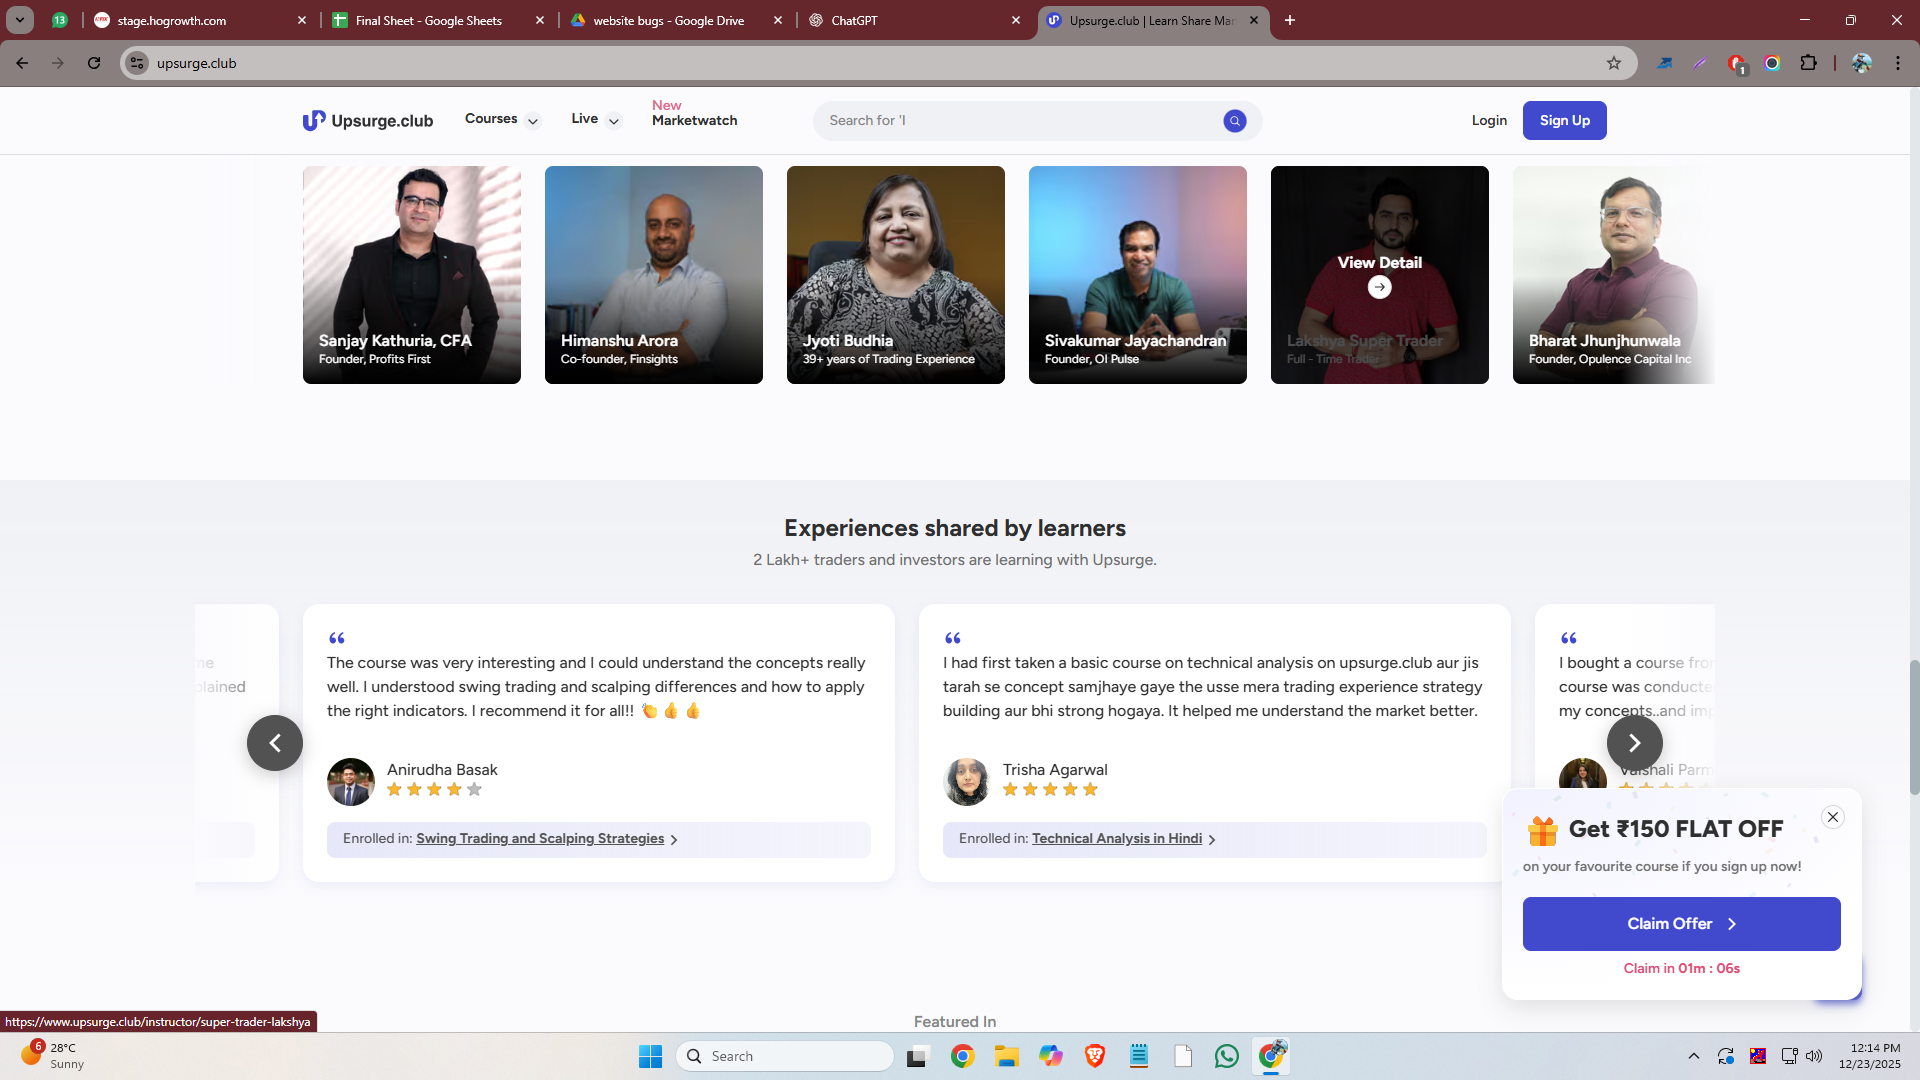1920x1080 pixels.
Task: Open Chrome tab search dropdown arrow
Action: pyautogui.click(x=19, y=20)
